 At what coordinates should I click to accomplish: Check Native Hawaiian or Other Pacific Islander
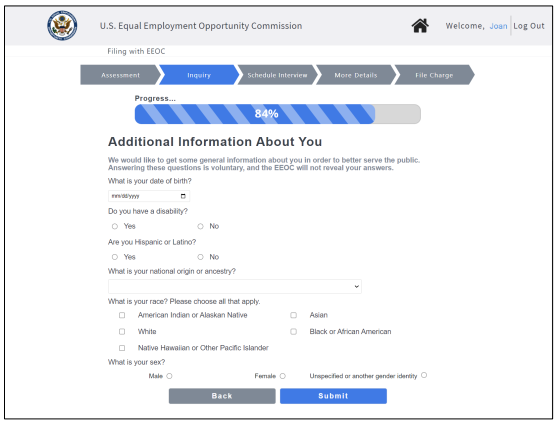click(x=122, y=348)
